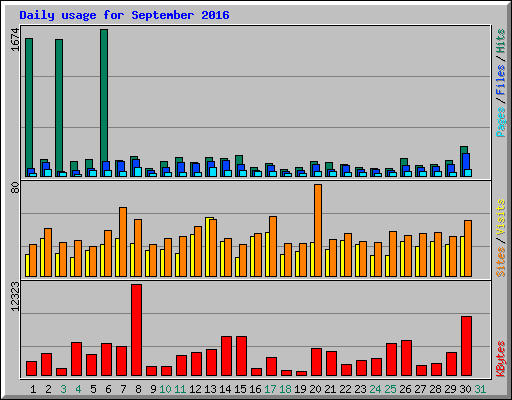Click day label 15 on the x-axis
The width and height of the screenshot is (512, 400).
(x=240, y=389)
